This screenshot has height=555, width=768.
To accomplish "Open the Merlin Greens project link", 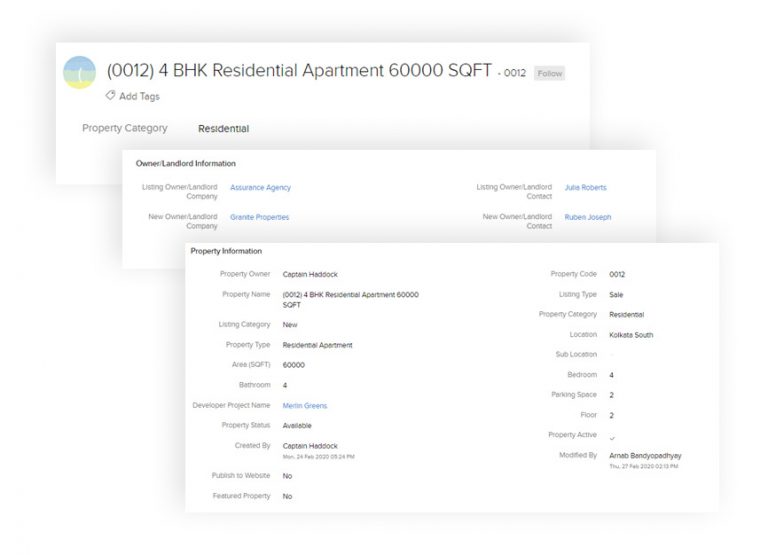I will point(304,405).
